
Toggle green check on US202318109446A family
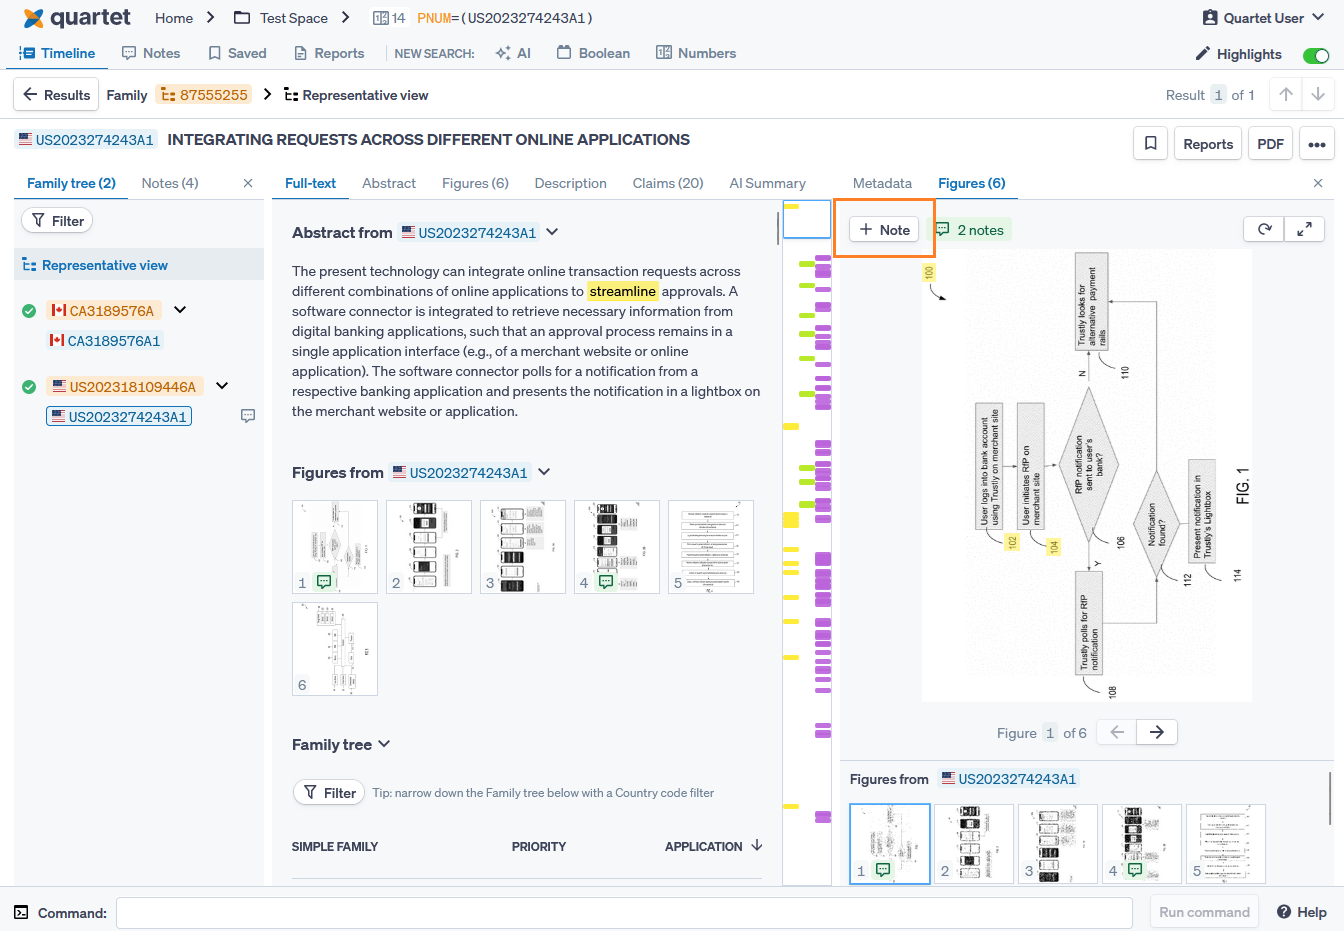tap(29, 387)
